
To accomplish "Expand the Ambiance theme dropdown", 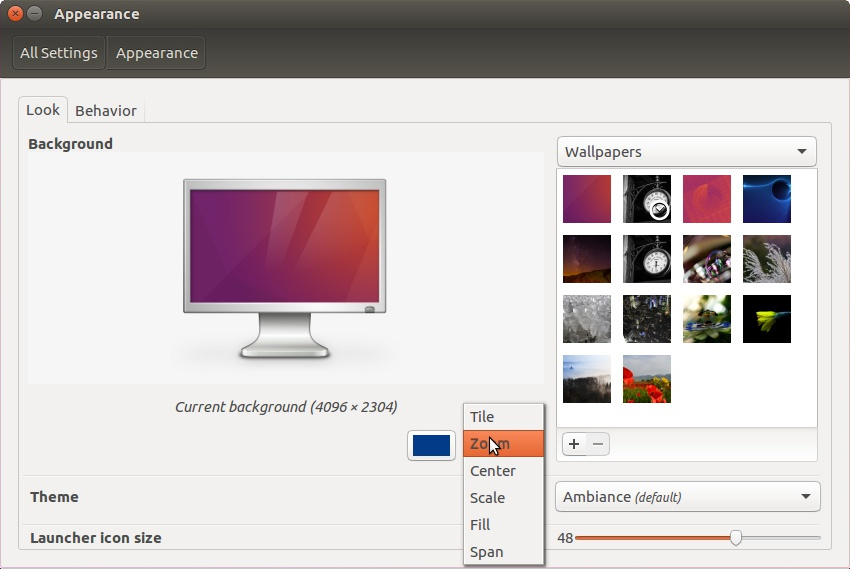I will coord(687,497).
